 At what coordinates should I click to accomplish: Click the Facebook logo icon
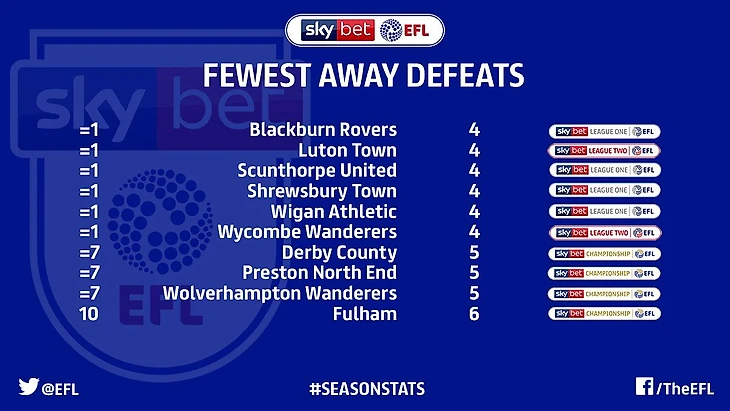(x=643, y=387)
